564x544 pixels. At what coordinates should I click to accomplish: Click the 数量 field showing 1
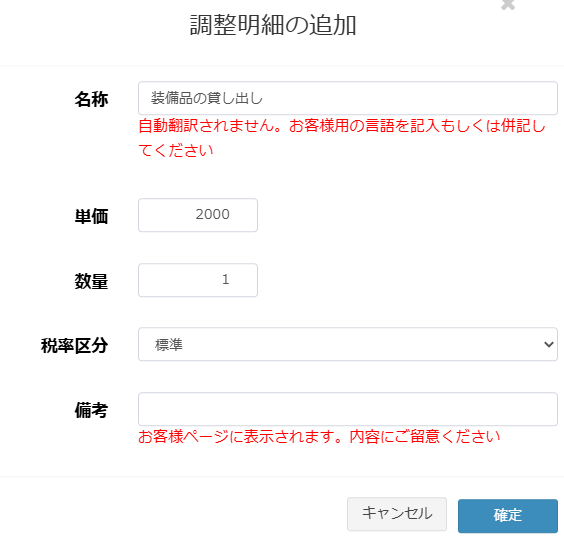click(x=198, y=280)
